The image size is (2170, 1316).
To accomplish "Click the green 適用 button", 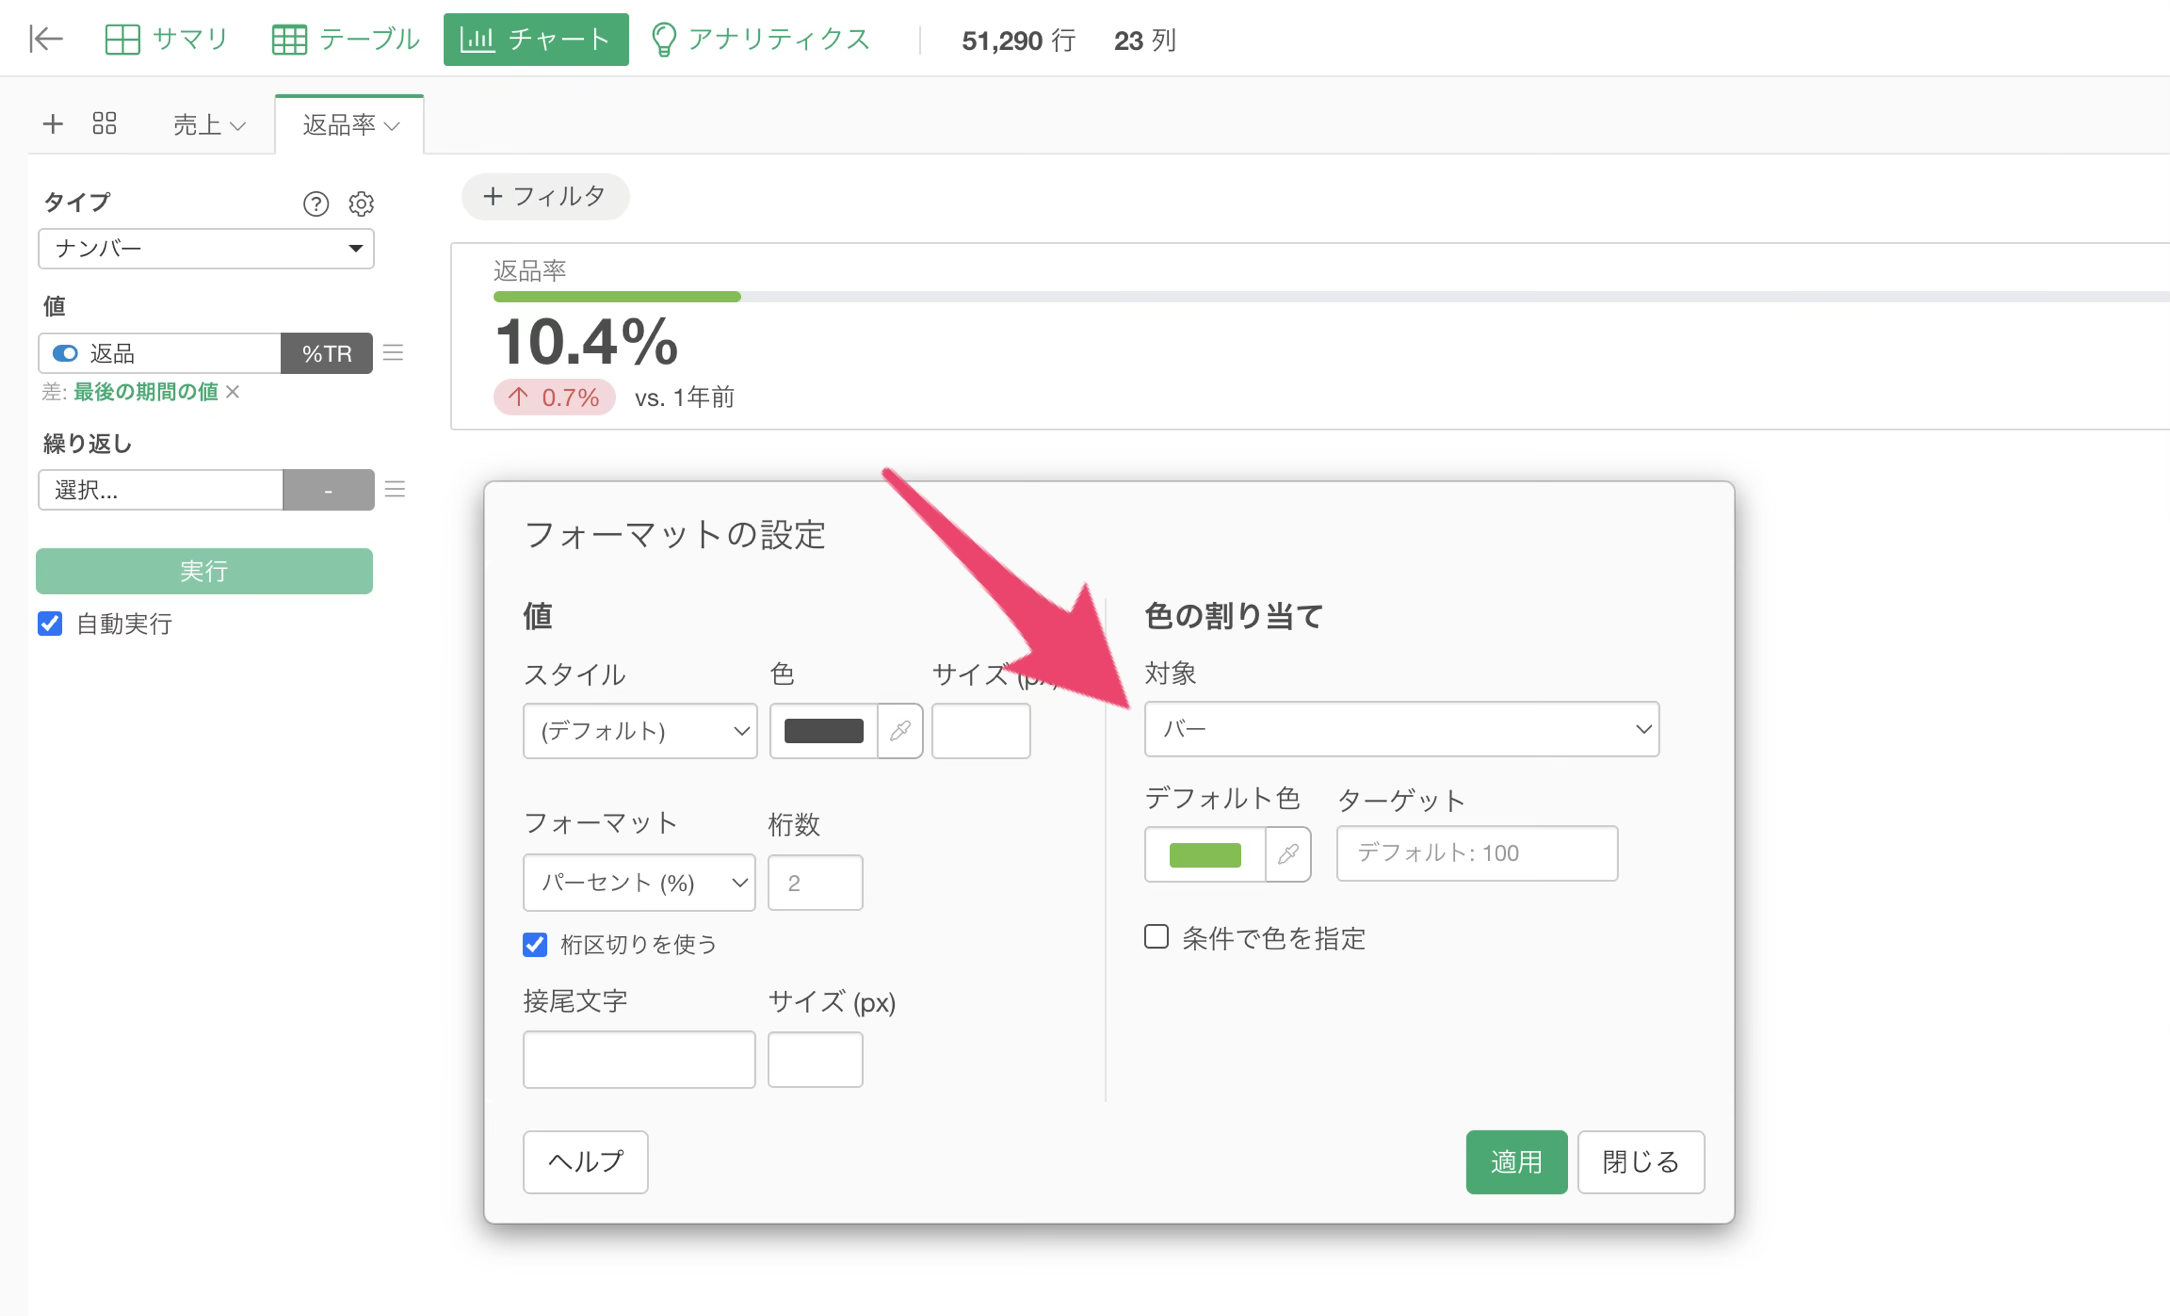I will click(x=1516, y=1162).
